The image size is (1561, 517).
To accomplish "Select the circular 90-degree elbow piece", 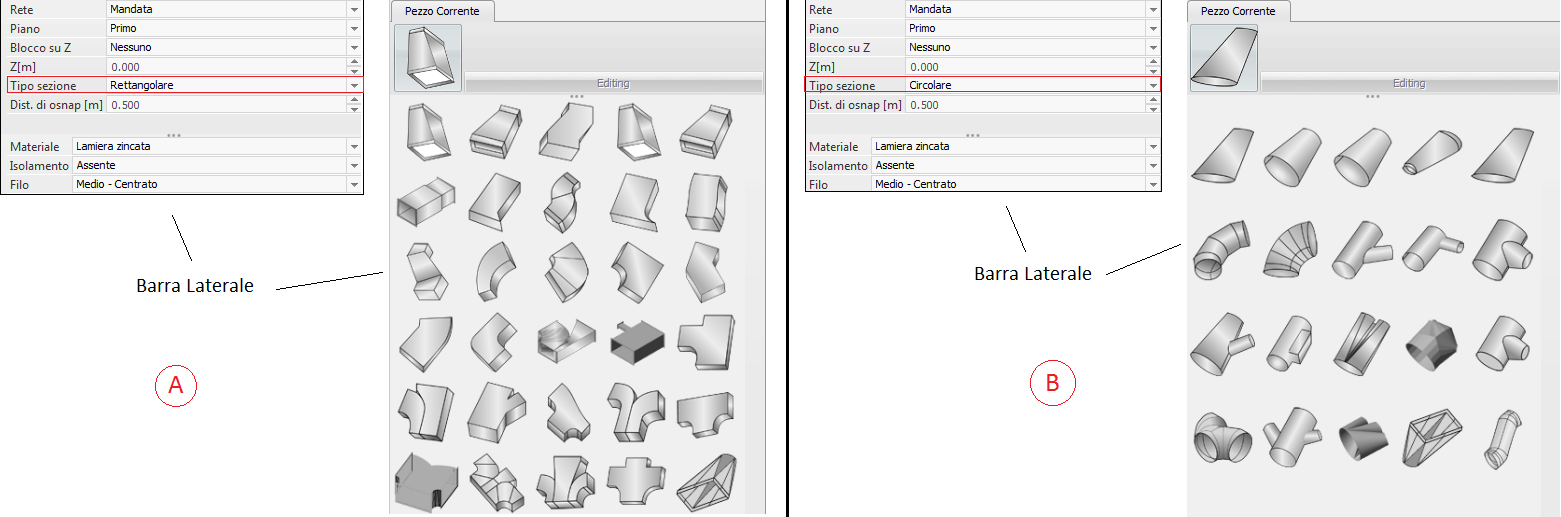I will click(1220, 248).
